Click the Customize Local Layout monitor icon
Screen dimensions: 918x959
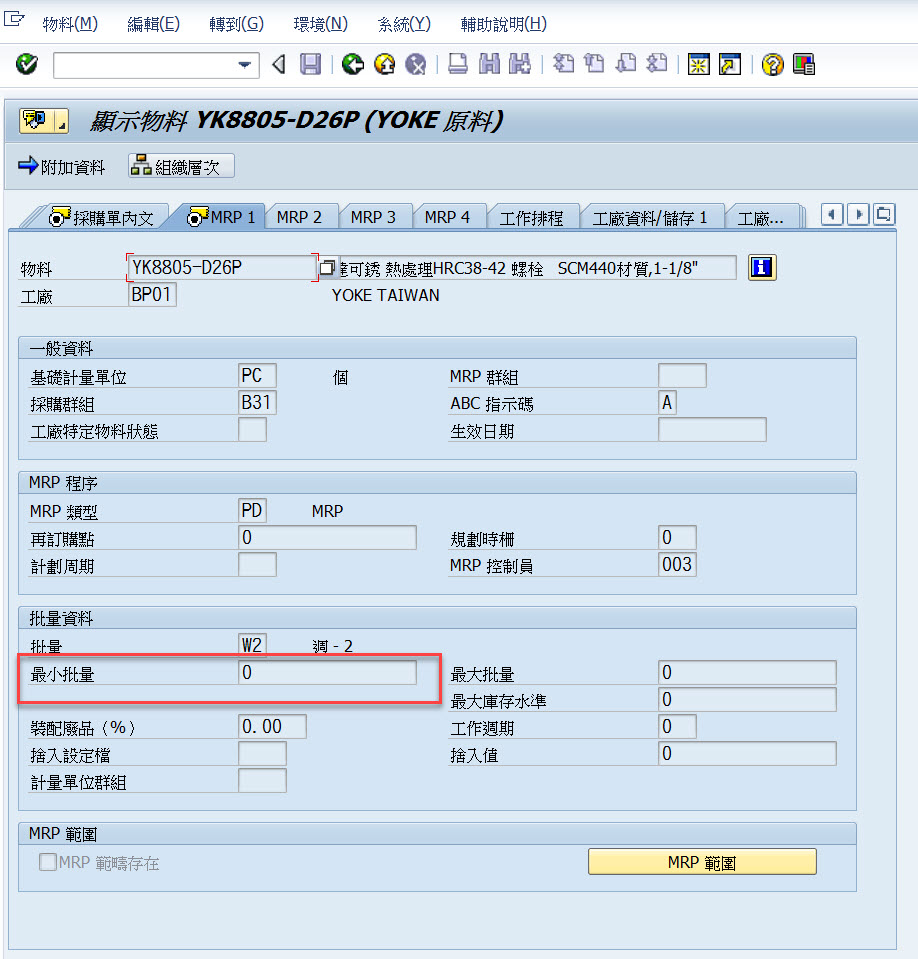(803, 65)
